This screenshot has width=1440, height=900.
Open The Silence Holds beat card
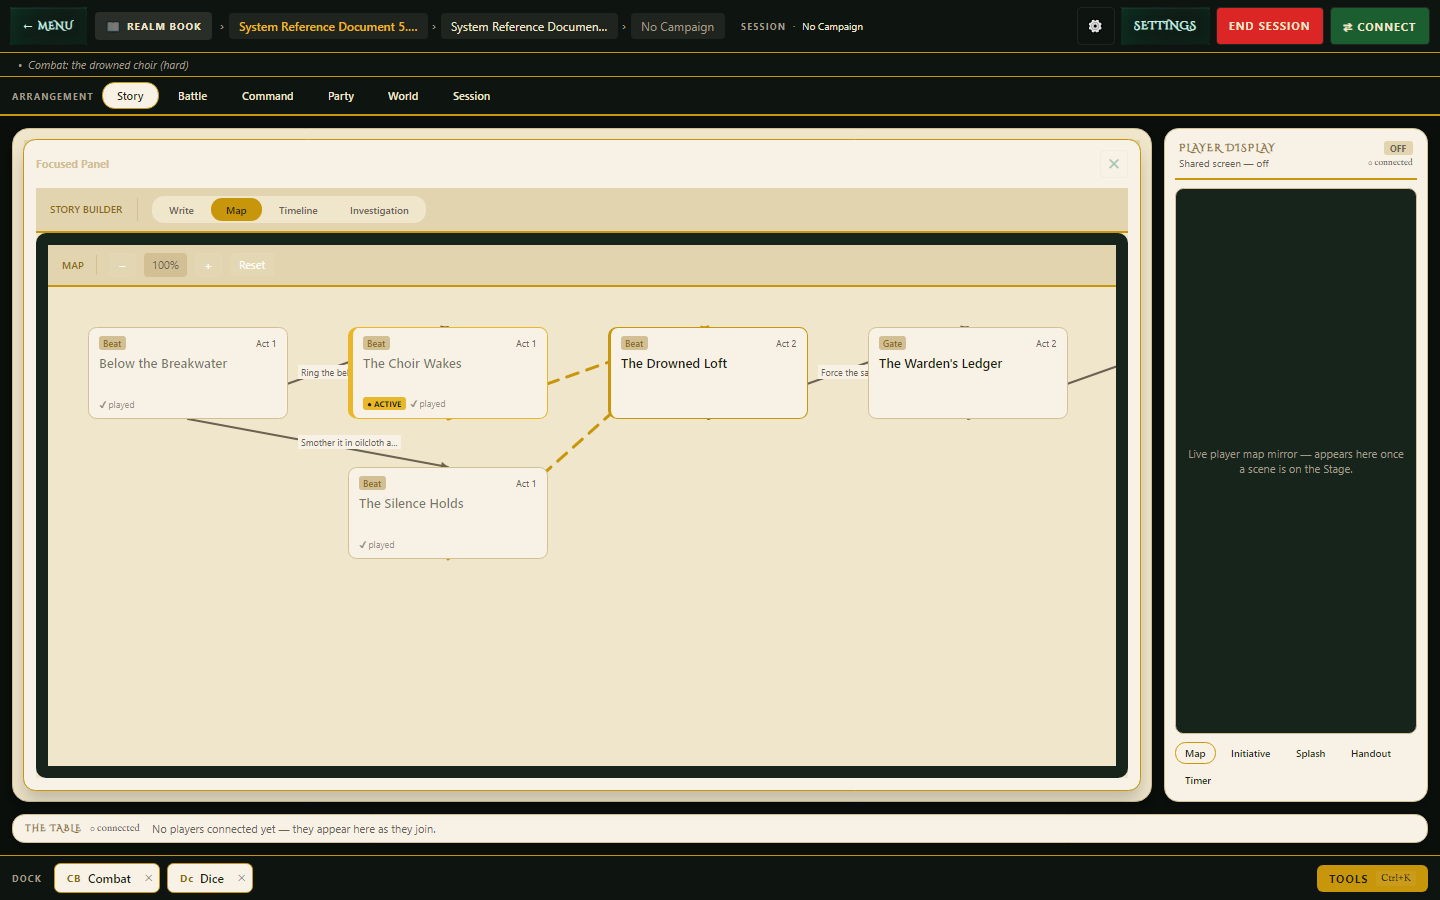pyautogui.click(x=448, y=513)
